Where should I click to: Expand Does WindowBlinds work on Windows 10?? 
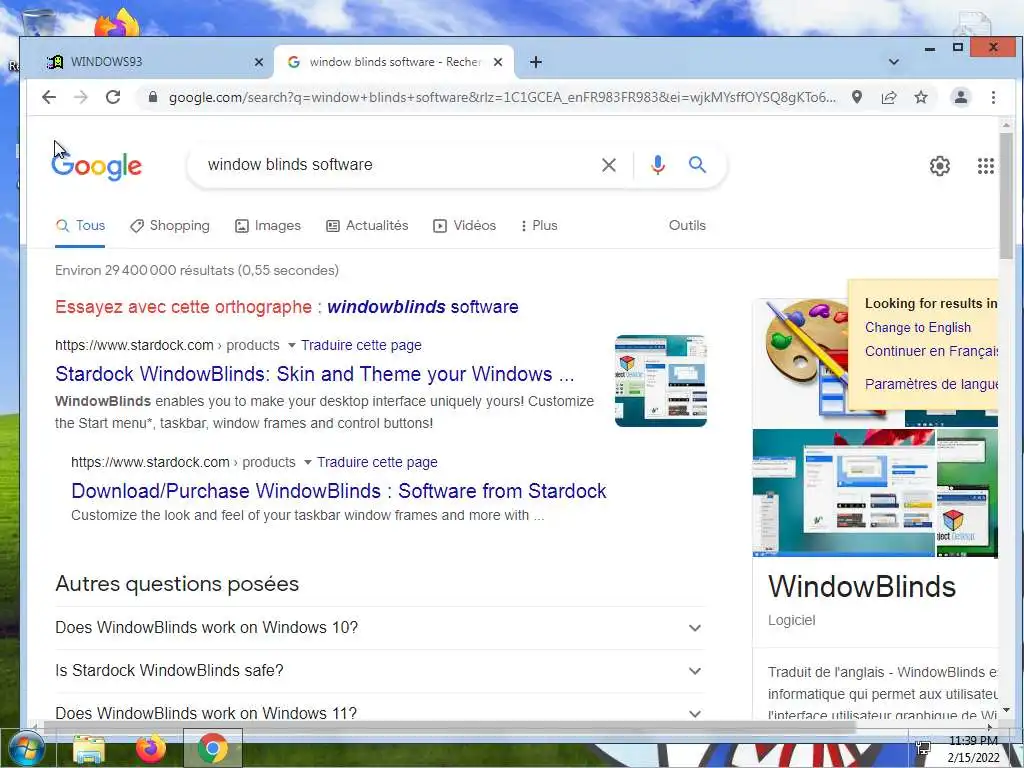(379, 628)
